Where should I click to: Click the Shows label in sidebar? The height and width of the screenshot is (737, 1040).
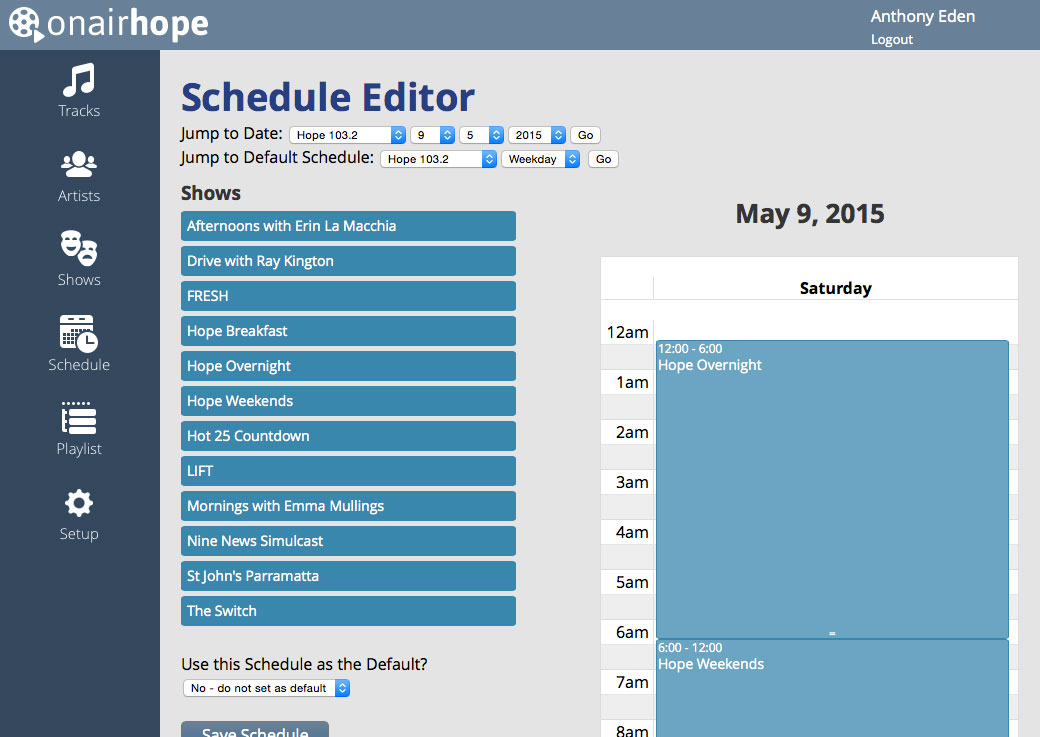coord(79,280)
